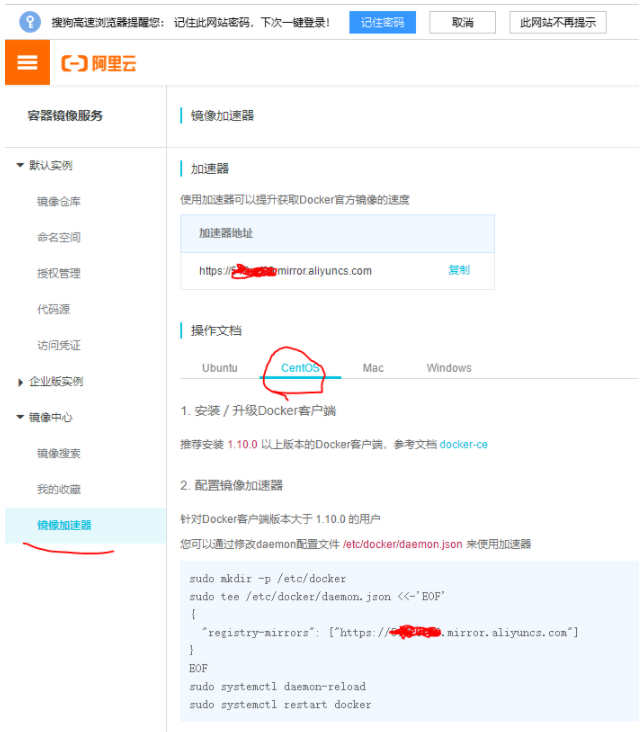
Task: Click 'sudo systemctl daemon-reload' line
Action: (x=277, y=687)
